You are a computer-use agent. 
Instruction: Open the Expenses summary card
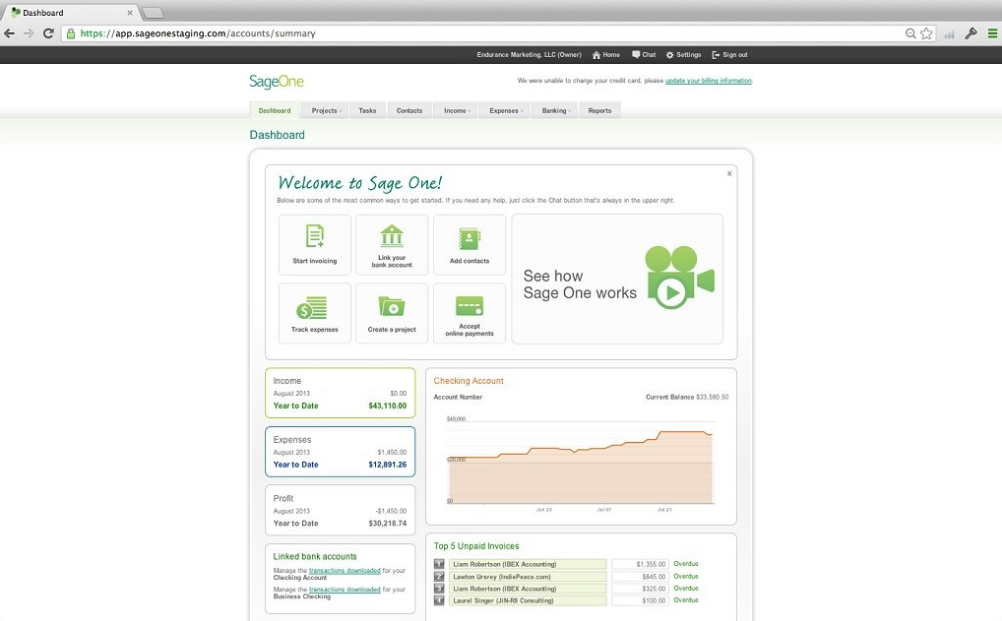pyautogui.click(x=340, y=452)
